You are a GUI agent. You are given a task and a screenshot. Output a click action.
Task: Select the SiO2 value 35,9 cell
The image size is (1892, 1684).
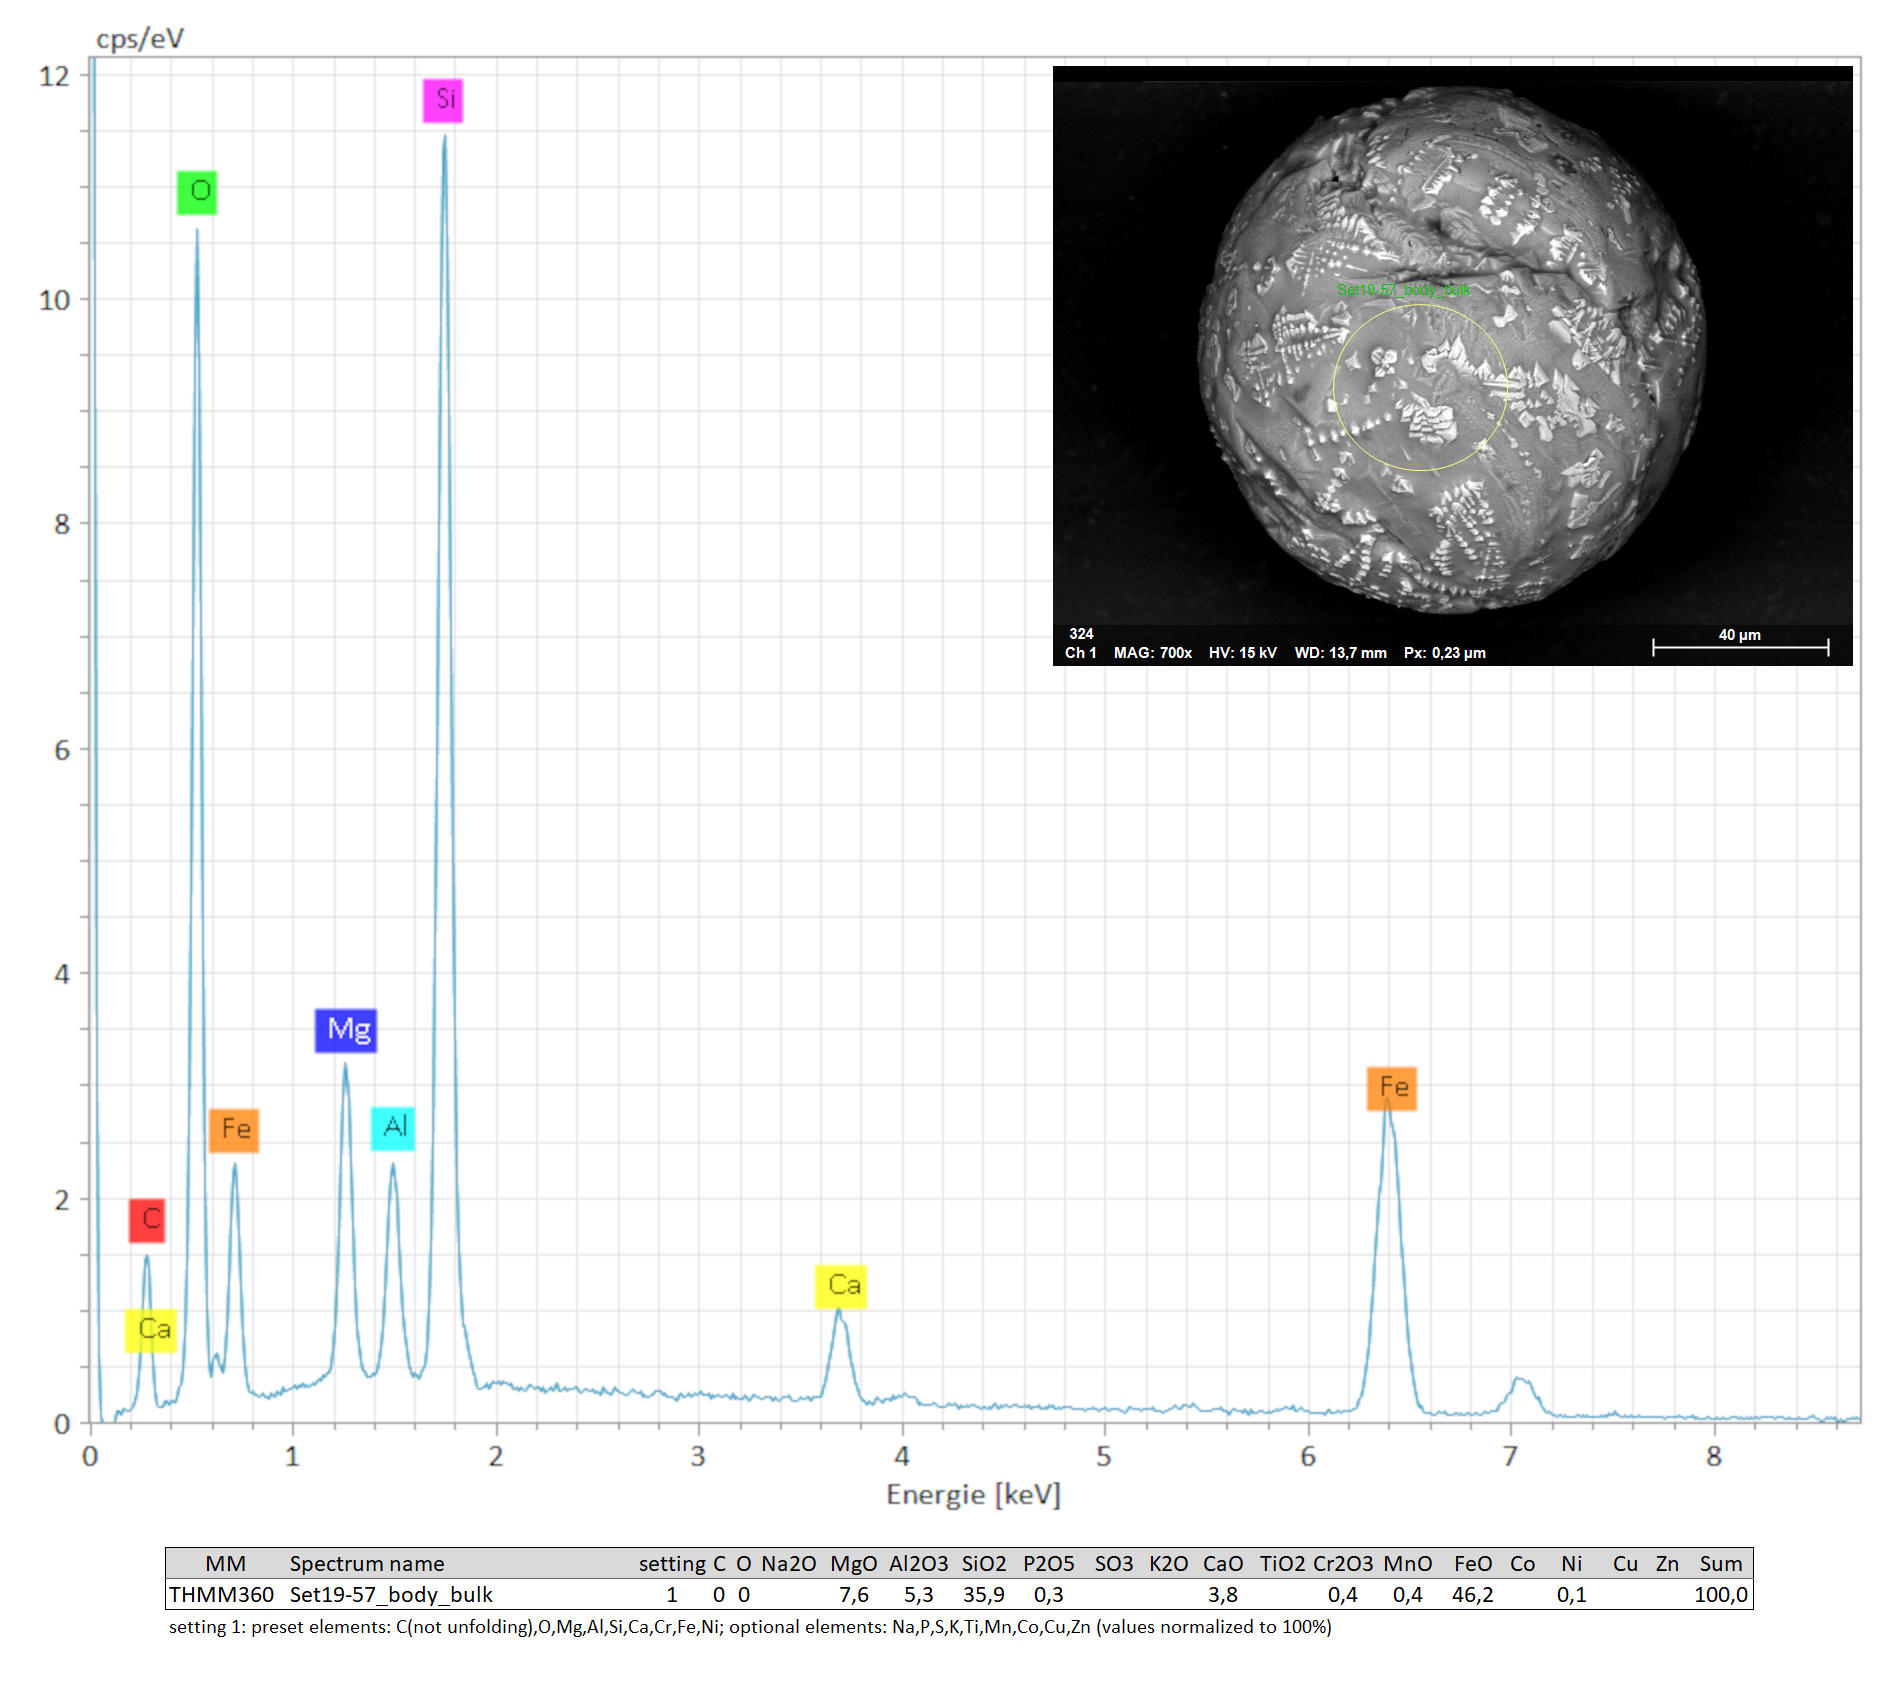point(983,1595)
